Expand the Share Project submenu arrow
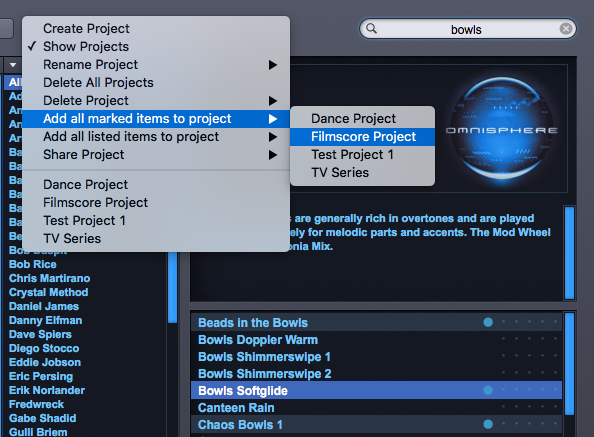Viewport: 594px width, 437px height. [272, 155]
